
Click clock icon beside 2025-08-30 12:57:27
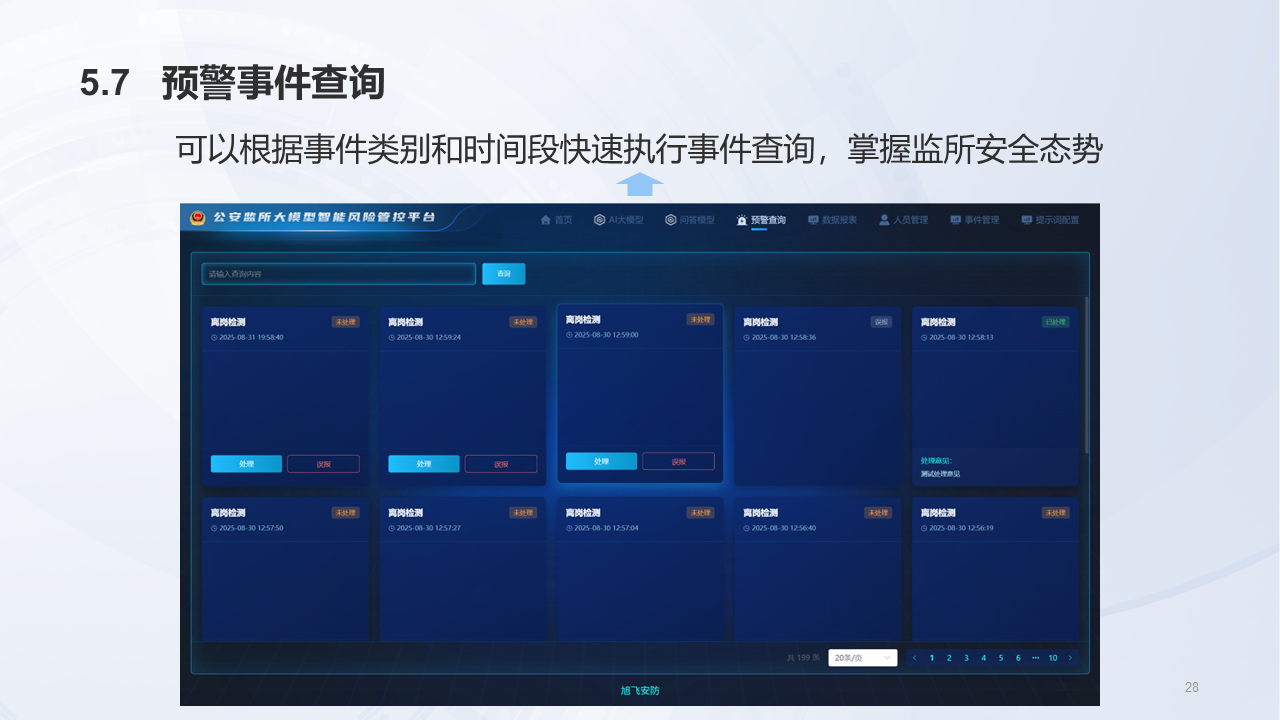392,528
